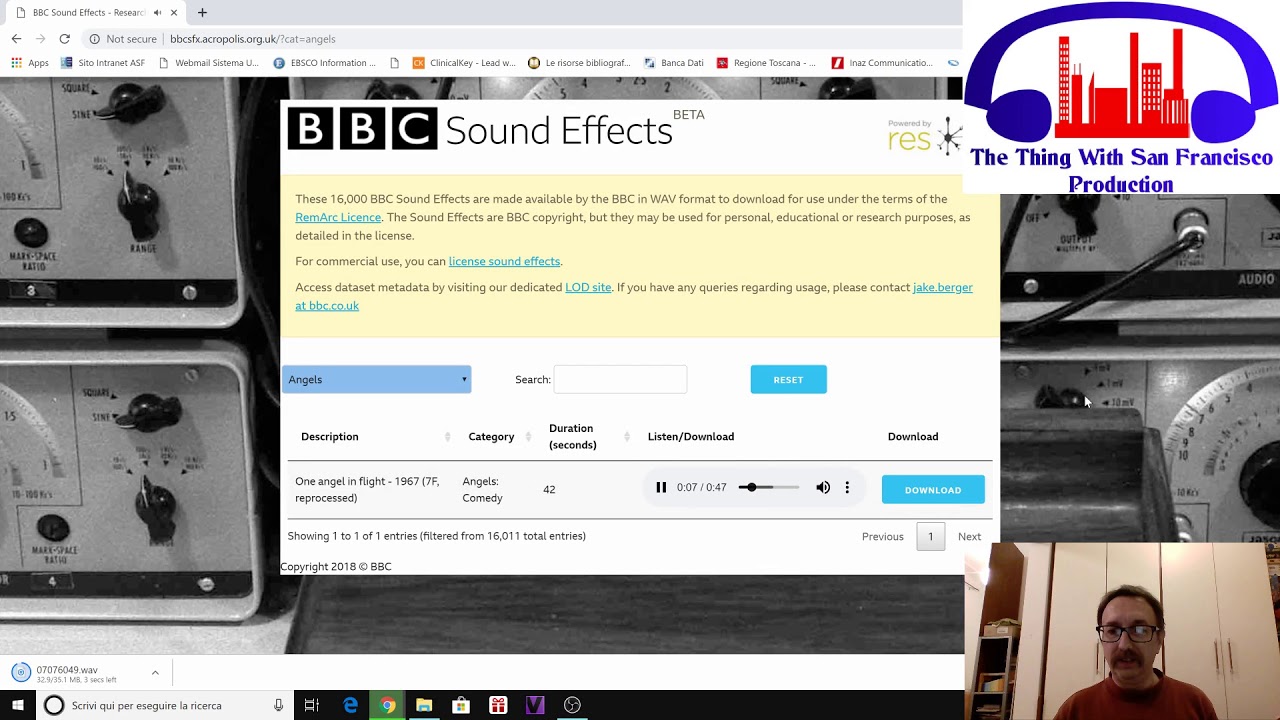Image resolution: width=1280 pixels, height=720 pixels.
Task: Close the BBC Sound Effects tab
Action: click(x=174, y=13)
